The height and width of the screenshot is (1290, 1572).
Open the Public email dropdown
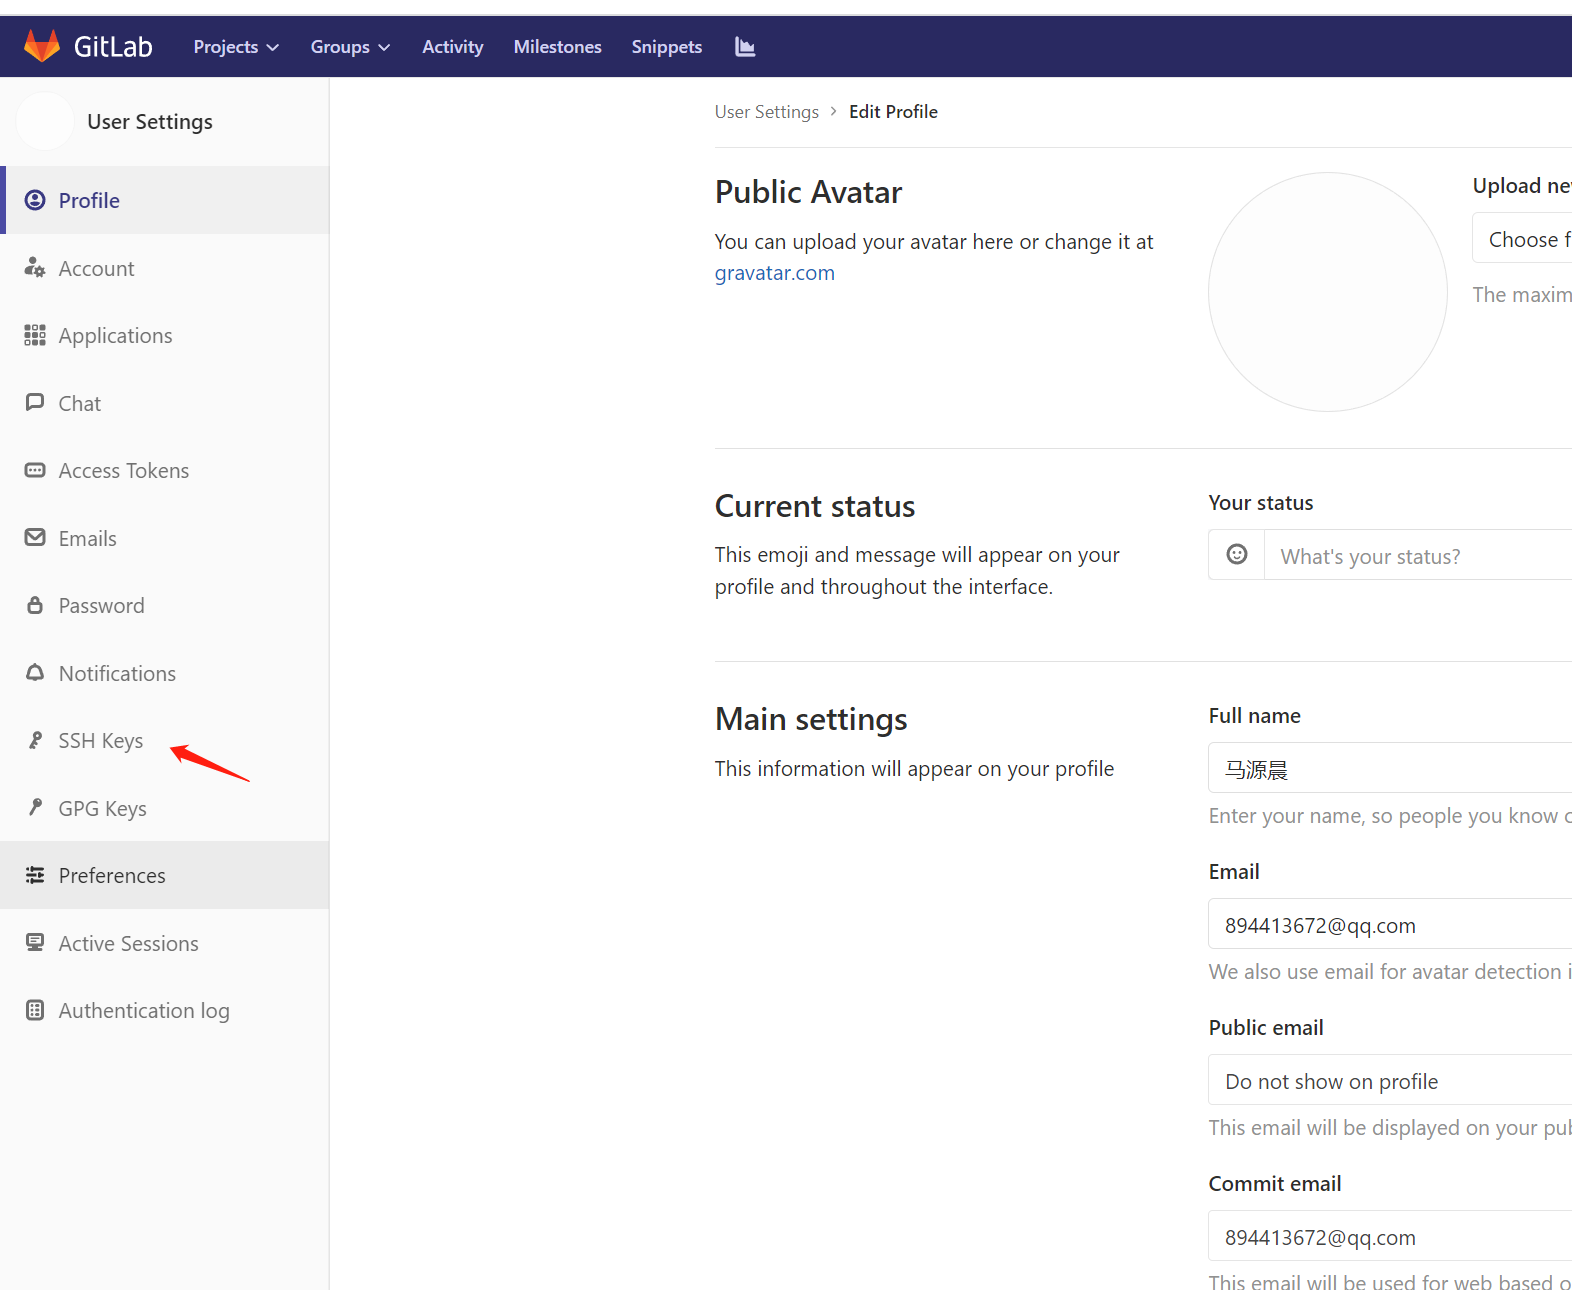[x=1391, y=1081]
